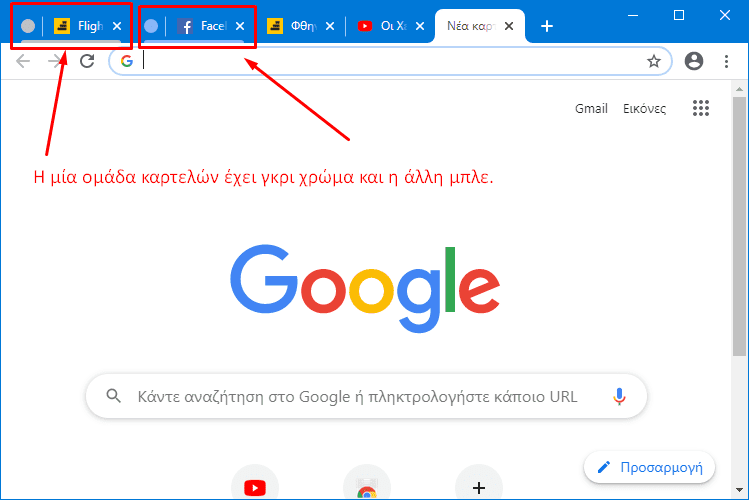749x500 pixels.
Task: Close the Facebook tab
Action: pos(240,26)
